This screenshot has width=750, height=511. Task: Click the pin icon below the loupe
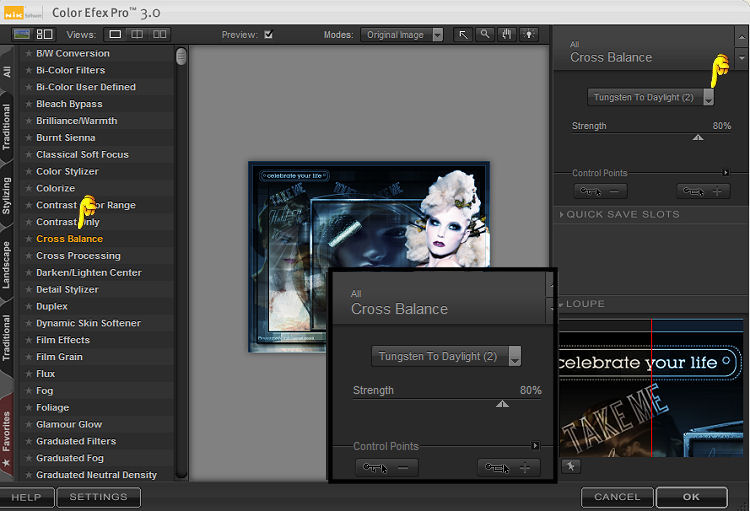point(571,465)
